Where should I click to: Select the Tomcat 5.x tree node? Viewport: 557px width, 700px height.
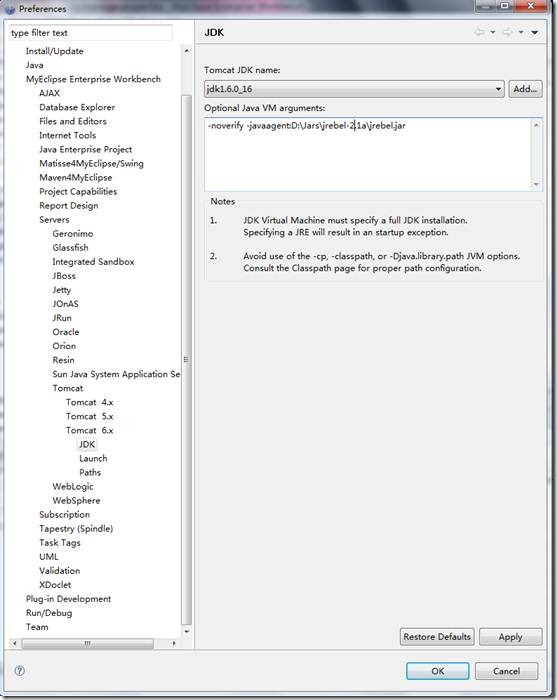[90, 416]
